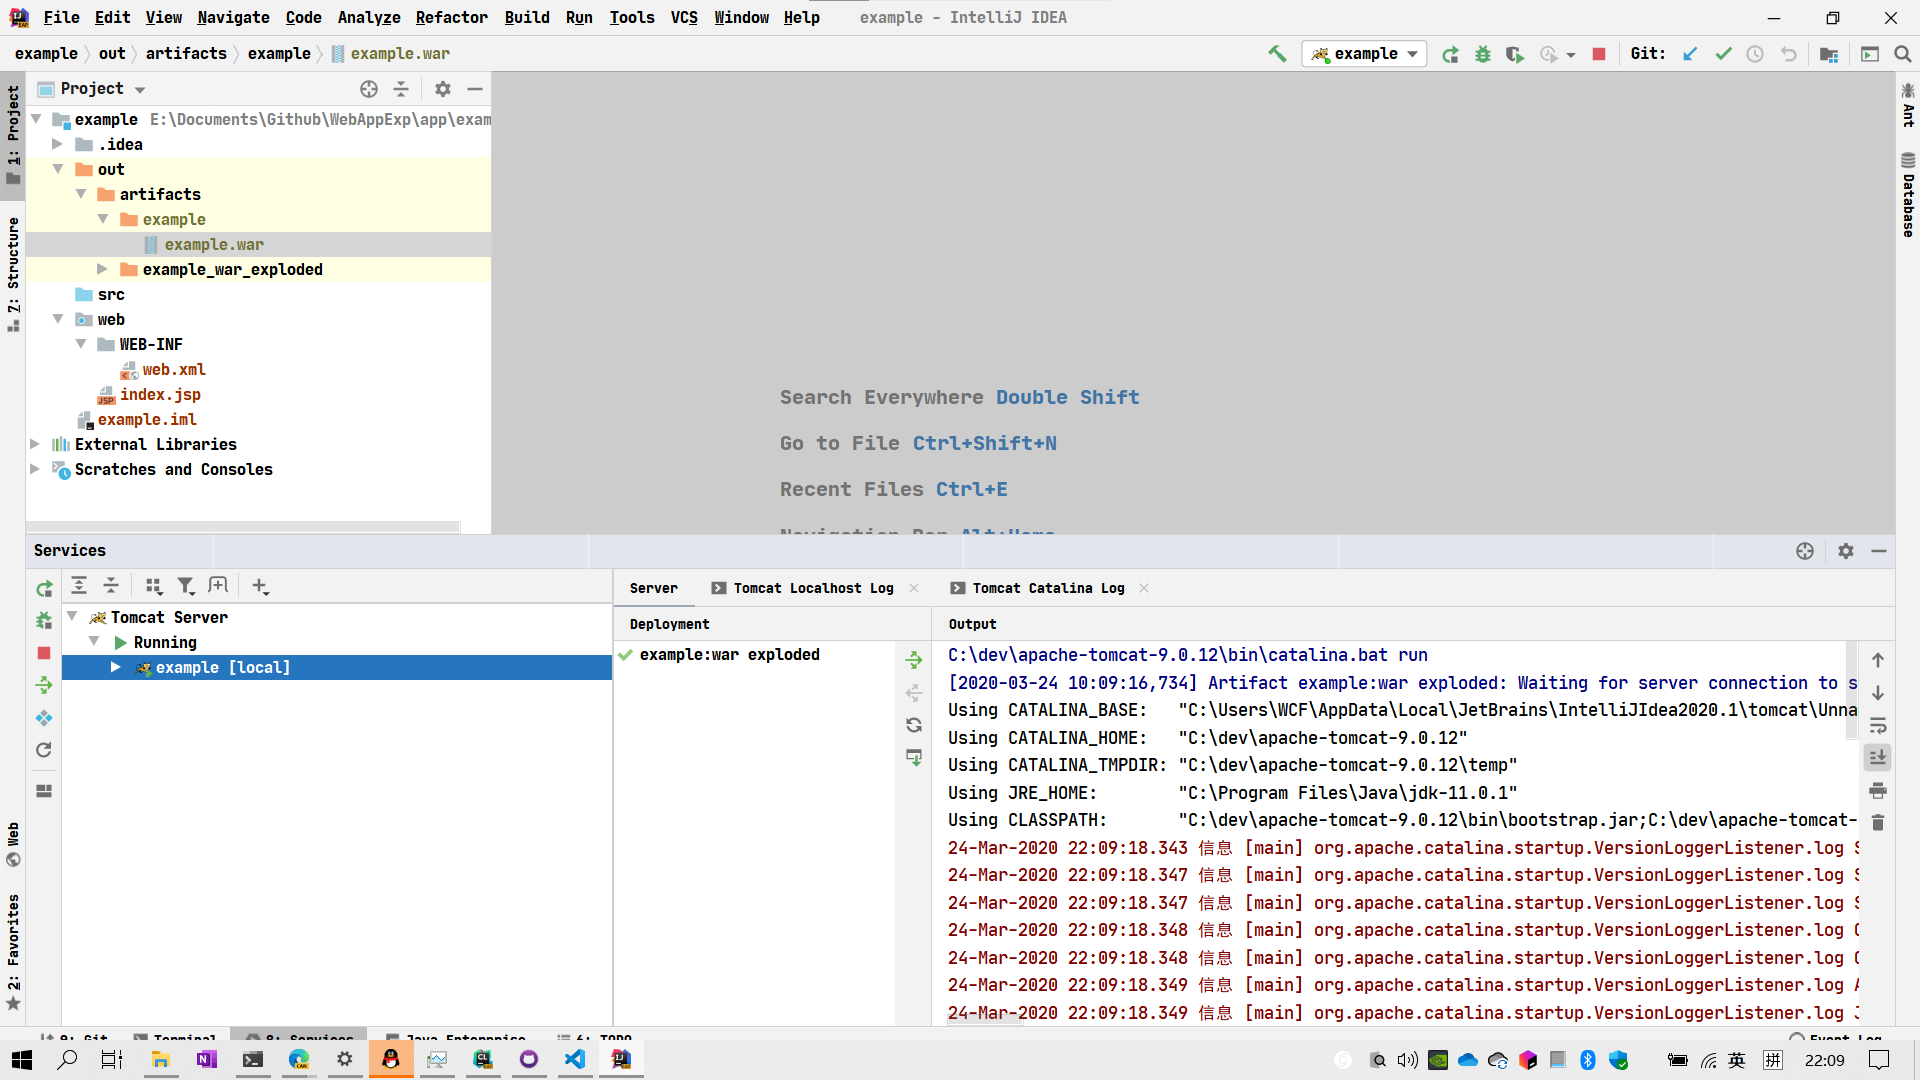Viewport: 1920px width, 1080px height.
Task: Click locate target icon in Project panel
Action: coord(369,89)
